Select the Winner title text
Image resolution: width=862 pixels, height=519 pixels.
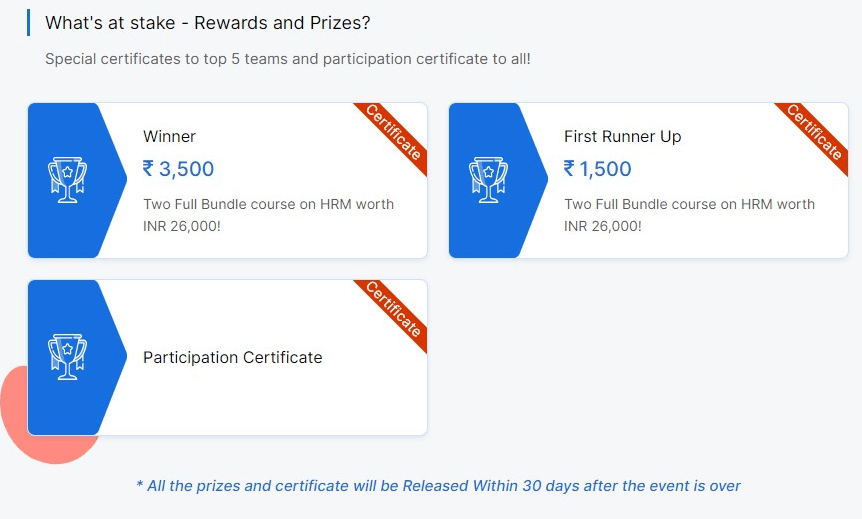pyautogui.click(x=169, y=136)
